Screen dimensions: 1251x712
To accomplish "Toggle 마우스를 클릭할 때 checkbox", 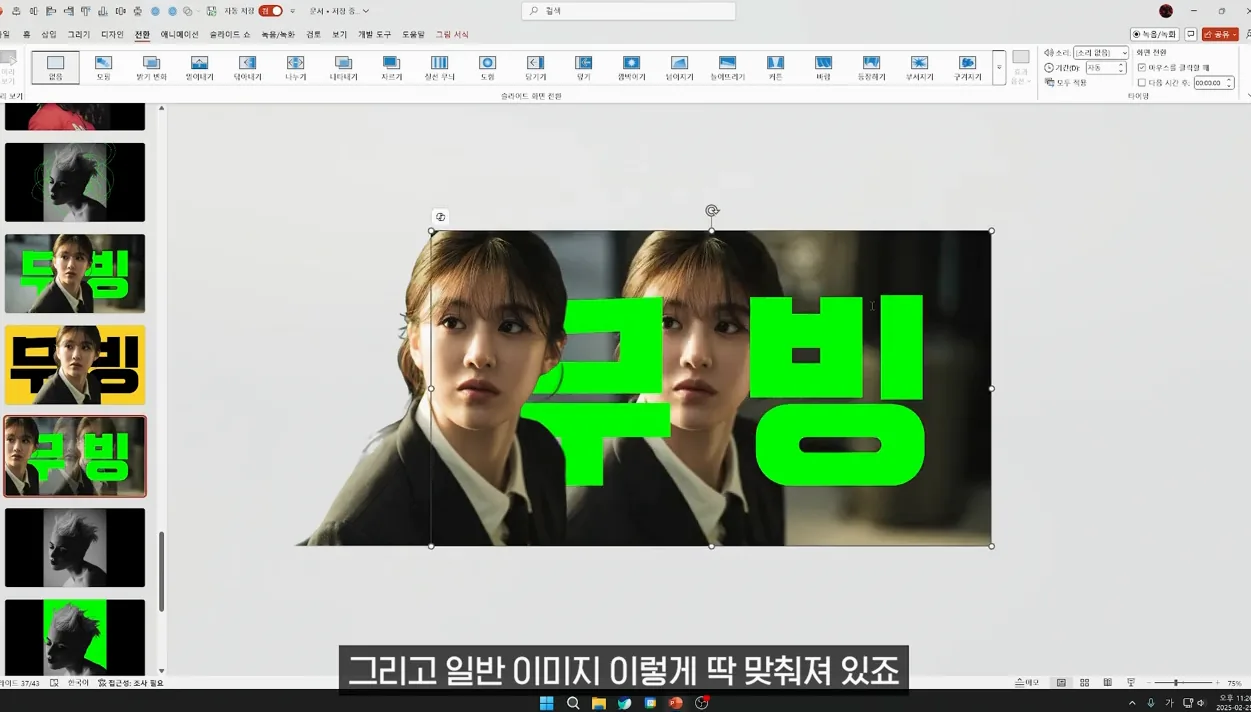I will click(x=1142, y=68).
